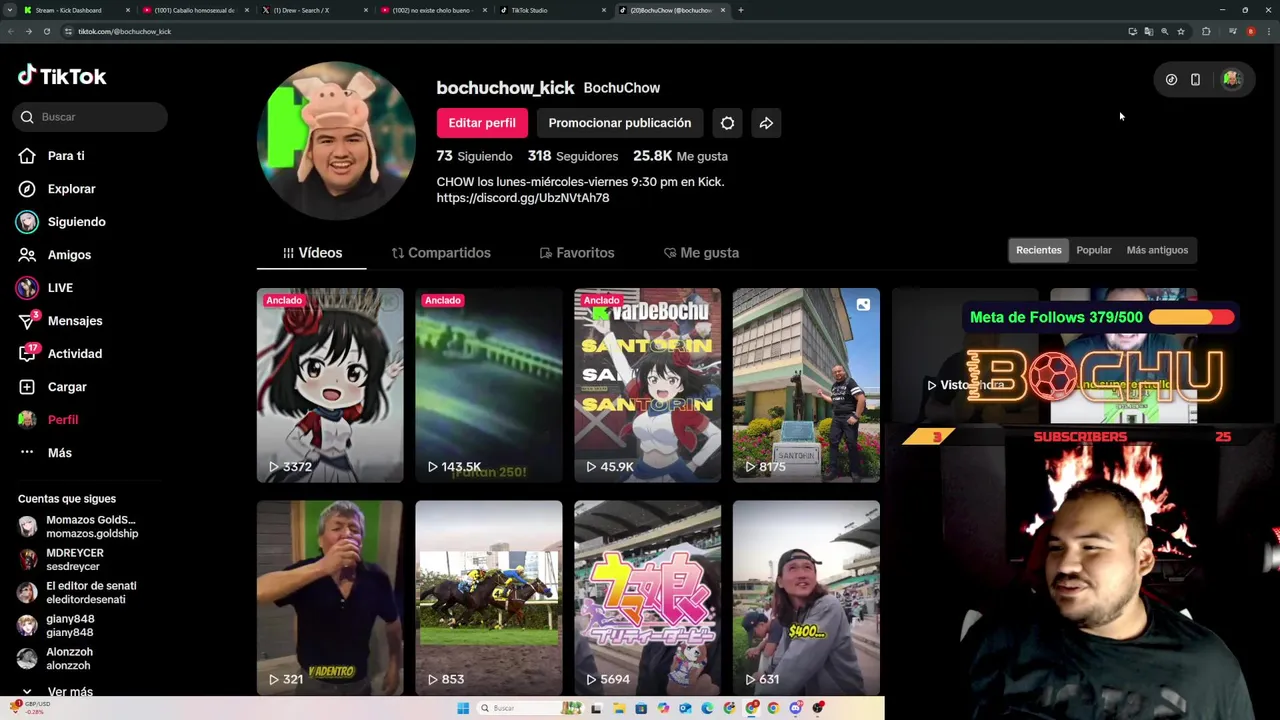Open the LIVE section
This screenshot has width=1280, height=720.
[46, 288]
